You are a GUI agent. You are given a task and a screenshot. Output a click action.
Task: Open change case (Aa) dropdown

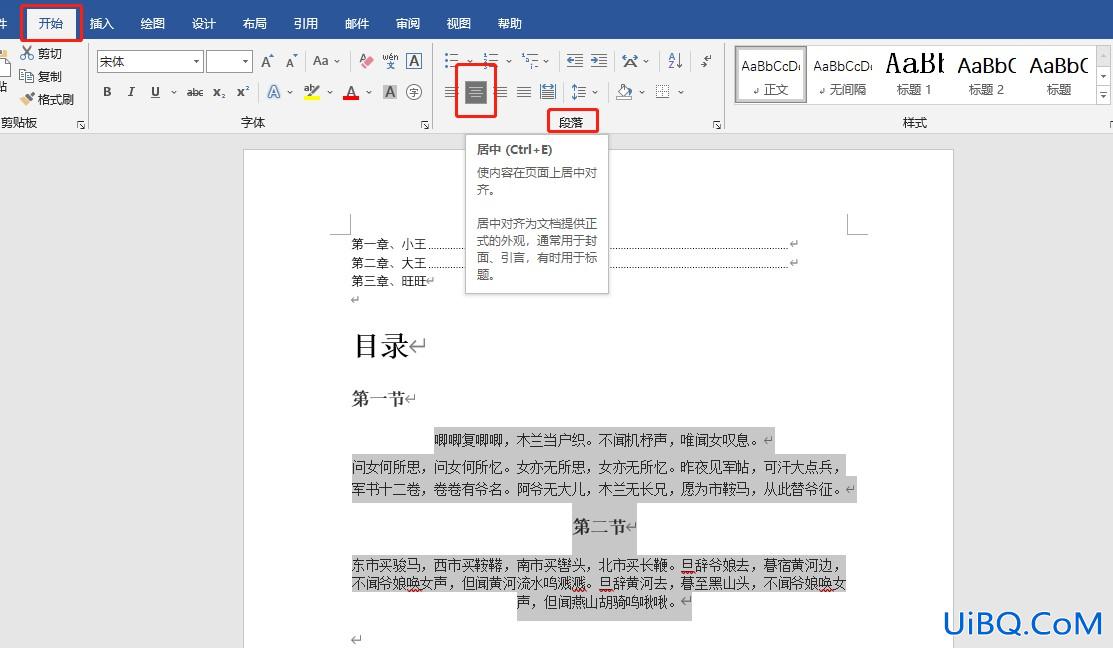327,61
